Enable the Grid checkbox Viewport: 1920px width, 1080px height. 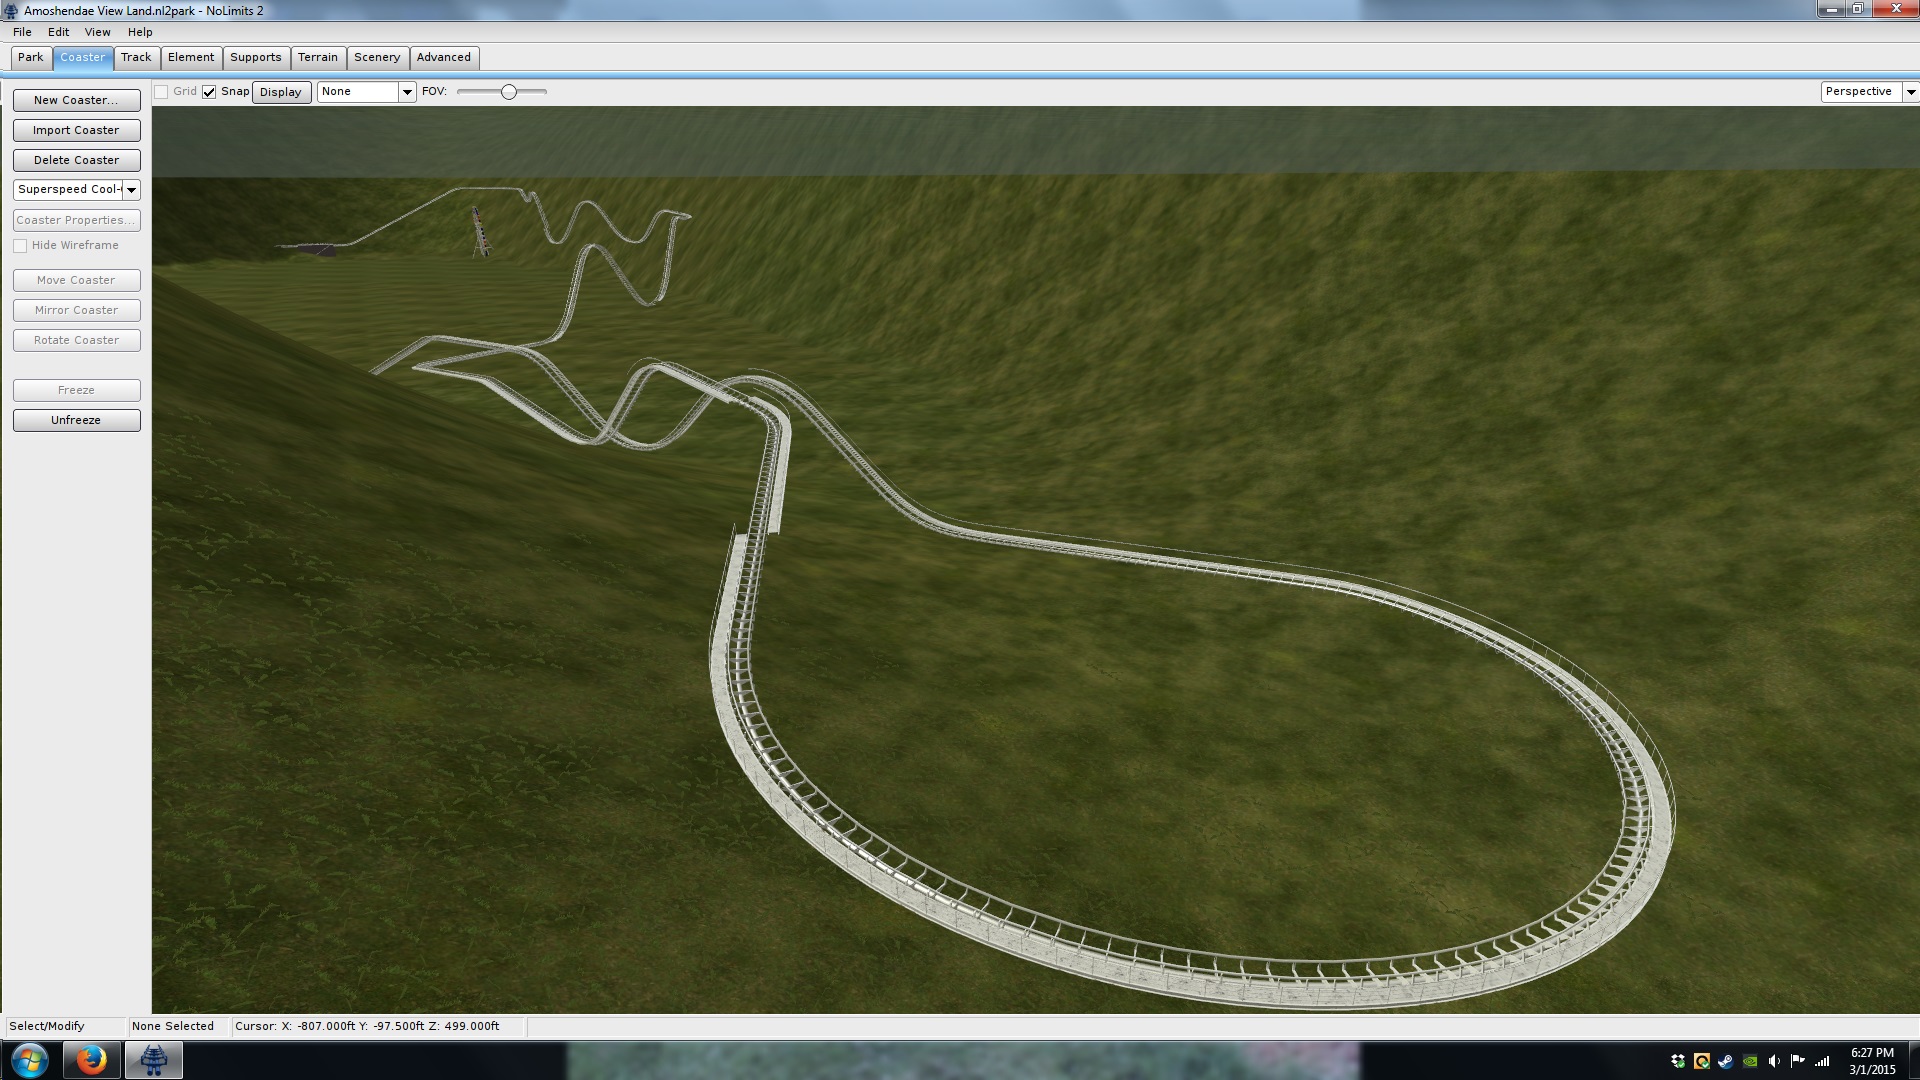coord(161,92)
